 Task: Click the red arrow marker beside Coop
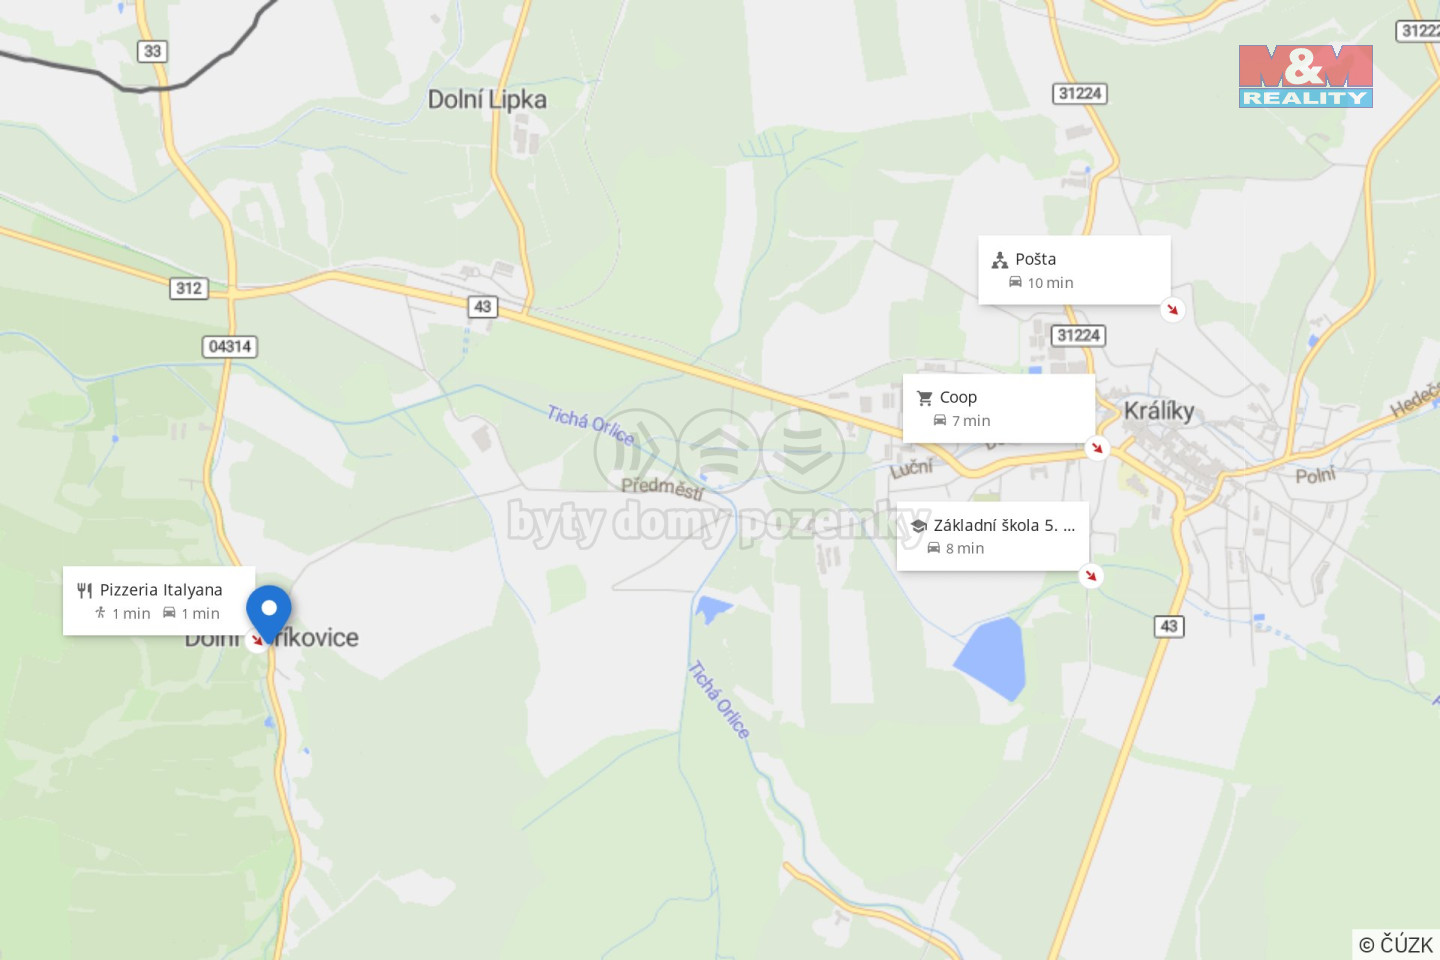tap(1097, 447)
